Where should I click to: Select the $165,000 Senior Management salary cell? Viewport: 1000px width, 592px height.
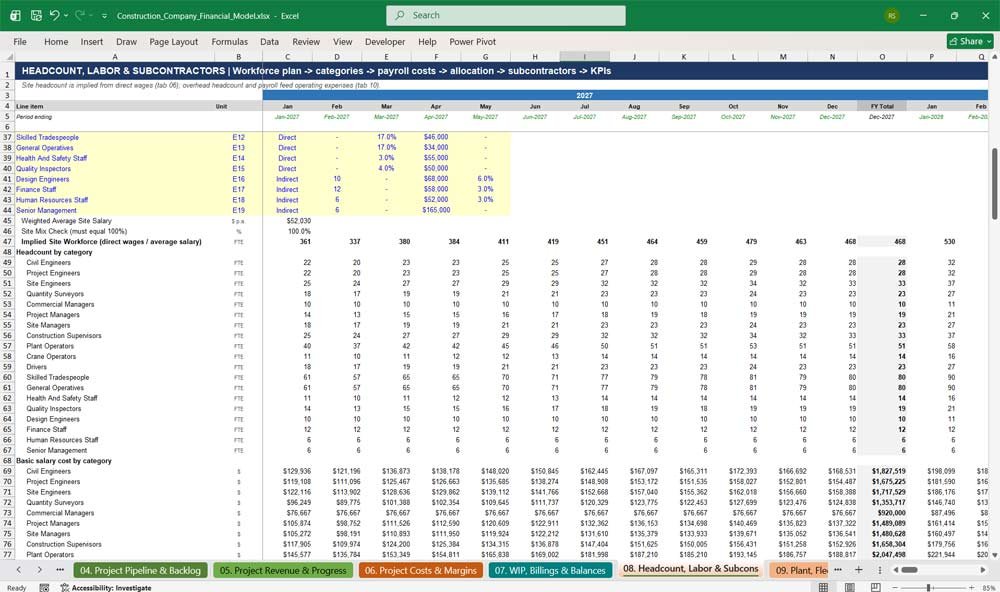coord(436,210)
